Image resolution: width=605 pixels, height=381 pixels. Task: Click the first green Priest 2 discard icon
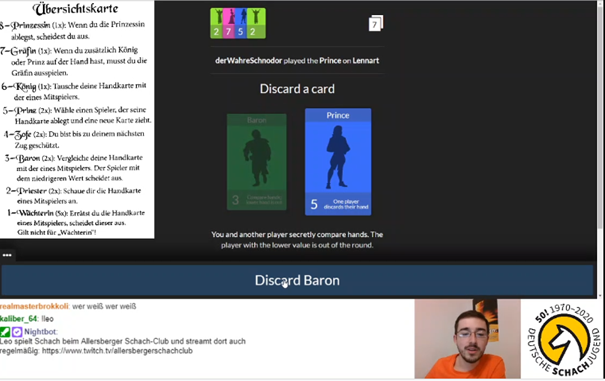[216, 23]
